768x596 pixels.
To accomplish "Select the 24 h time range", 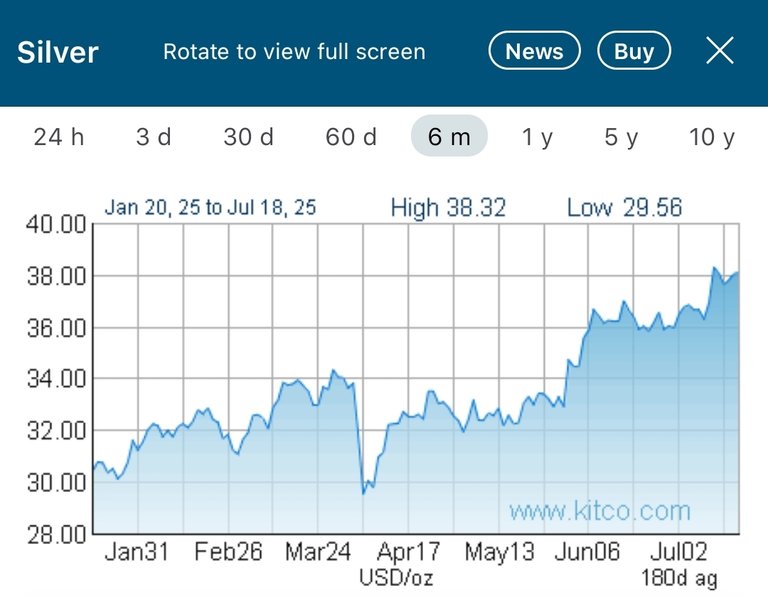I will click(59, 137).
